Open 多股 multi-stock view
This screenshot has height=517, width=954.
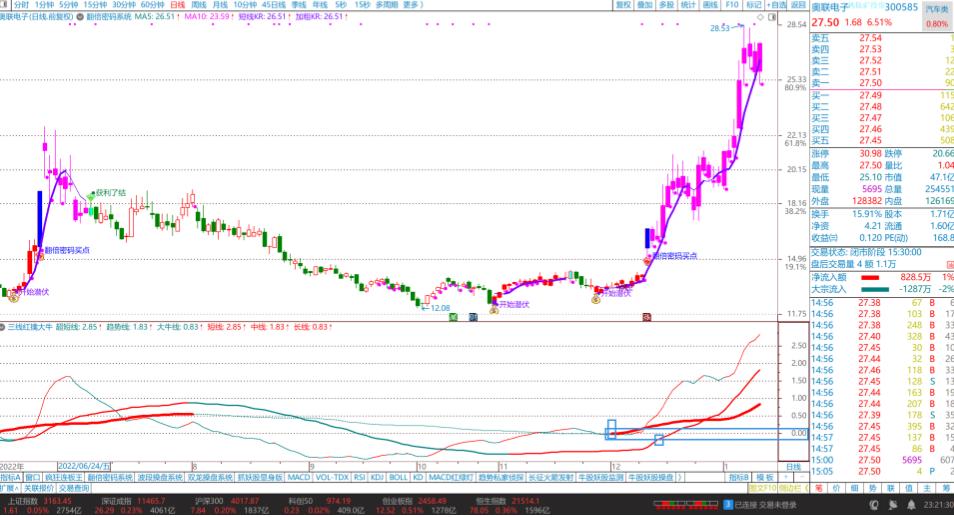(667, 5)
